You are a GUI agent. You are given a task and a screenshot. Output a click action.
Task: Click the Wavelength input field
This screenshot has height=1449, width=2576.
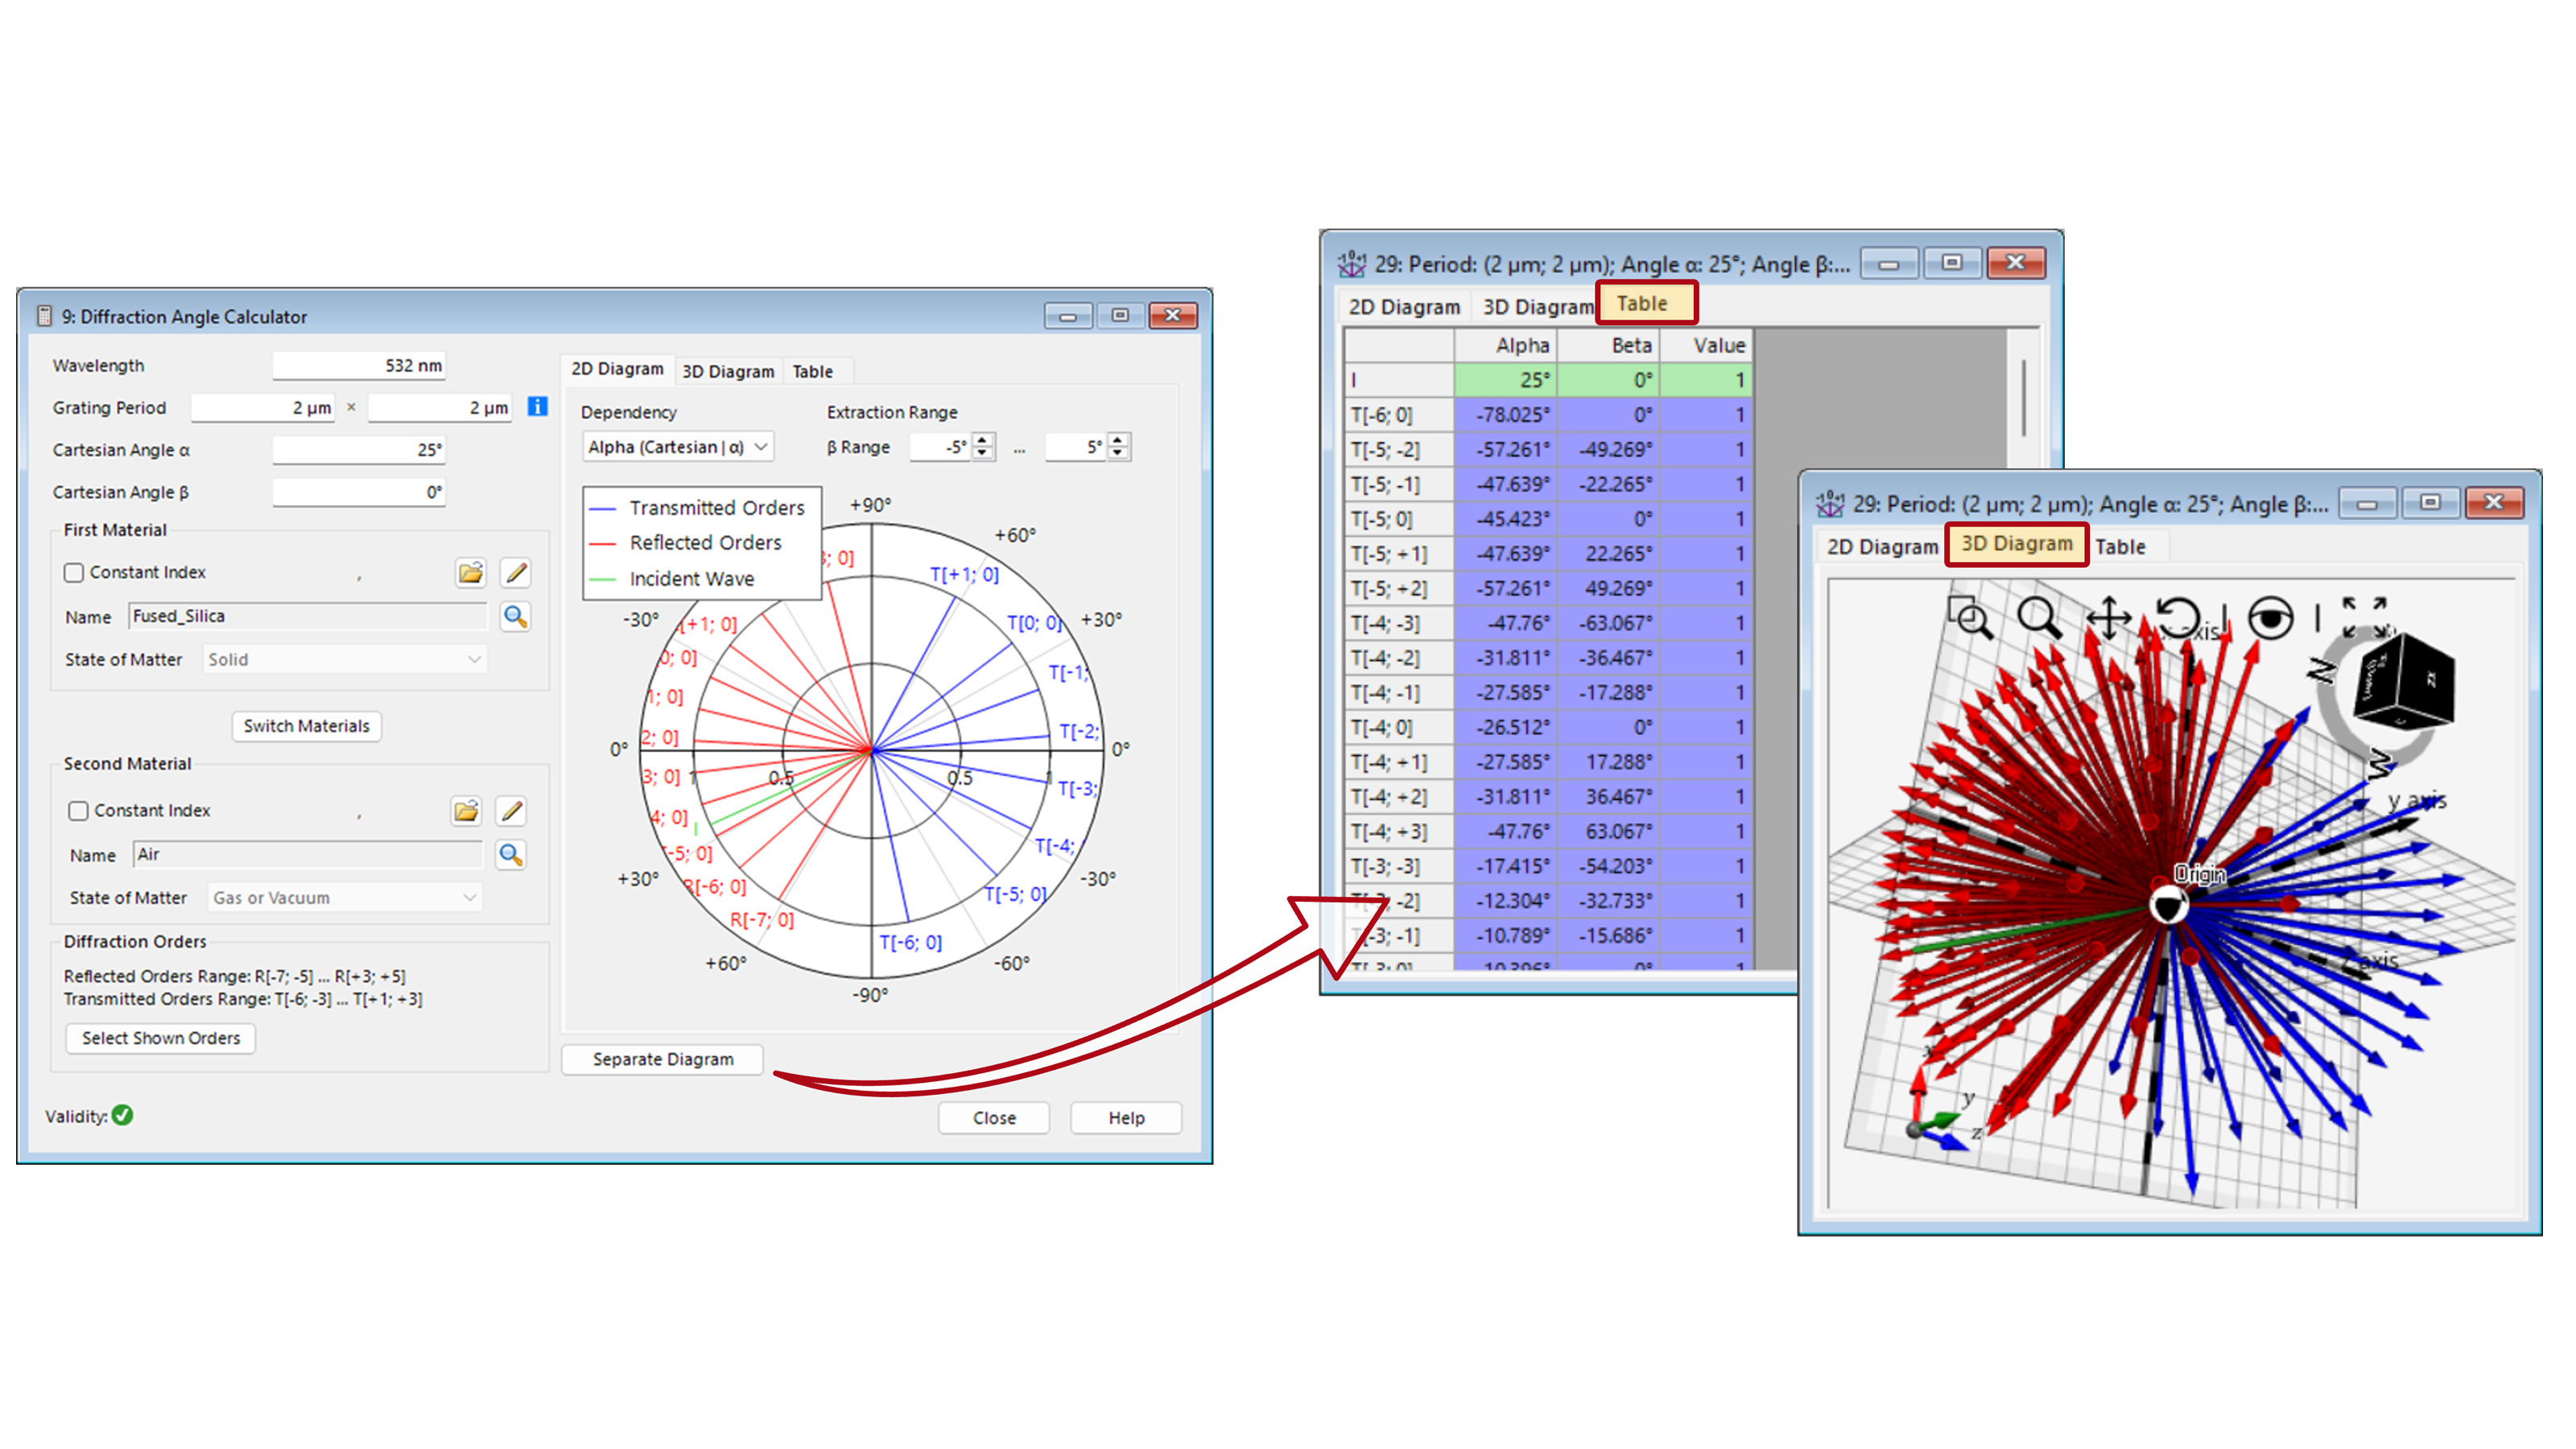(358, 365)
